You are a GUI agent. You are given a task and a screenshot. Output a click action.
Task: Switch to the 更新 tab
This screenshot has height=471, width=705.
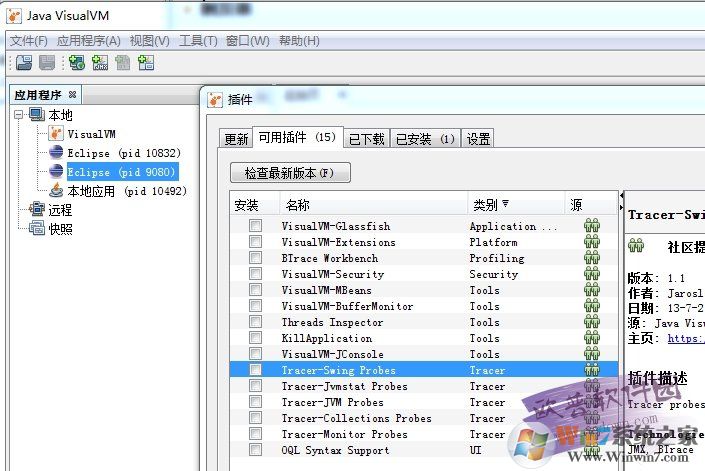[236, 138]
